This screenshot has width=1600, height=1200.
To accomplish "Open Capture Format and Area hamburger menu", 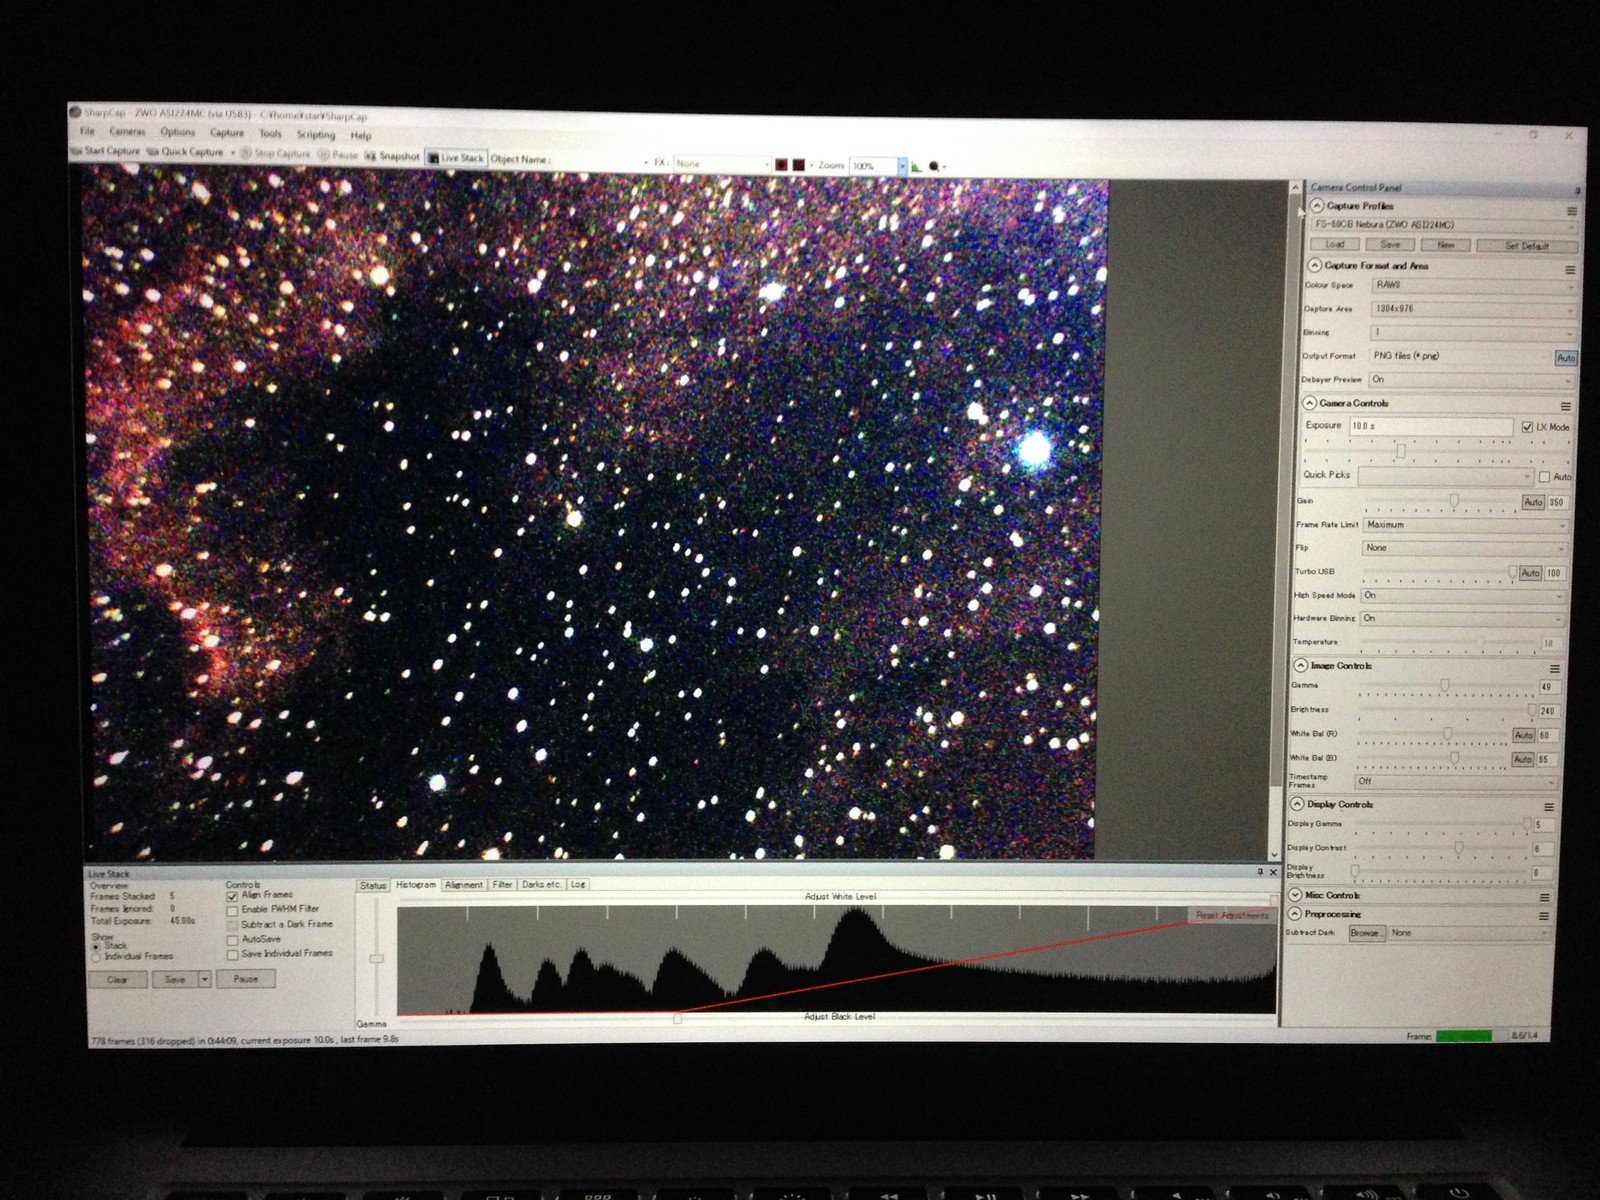I will pyautogui.click(x=1570, y=270).
